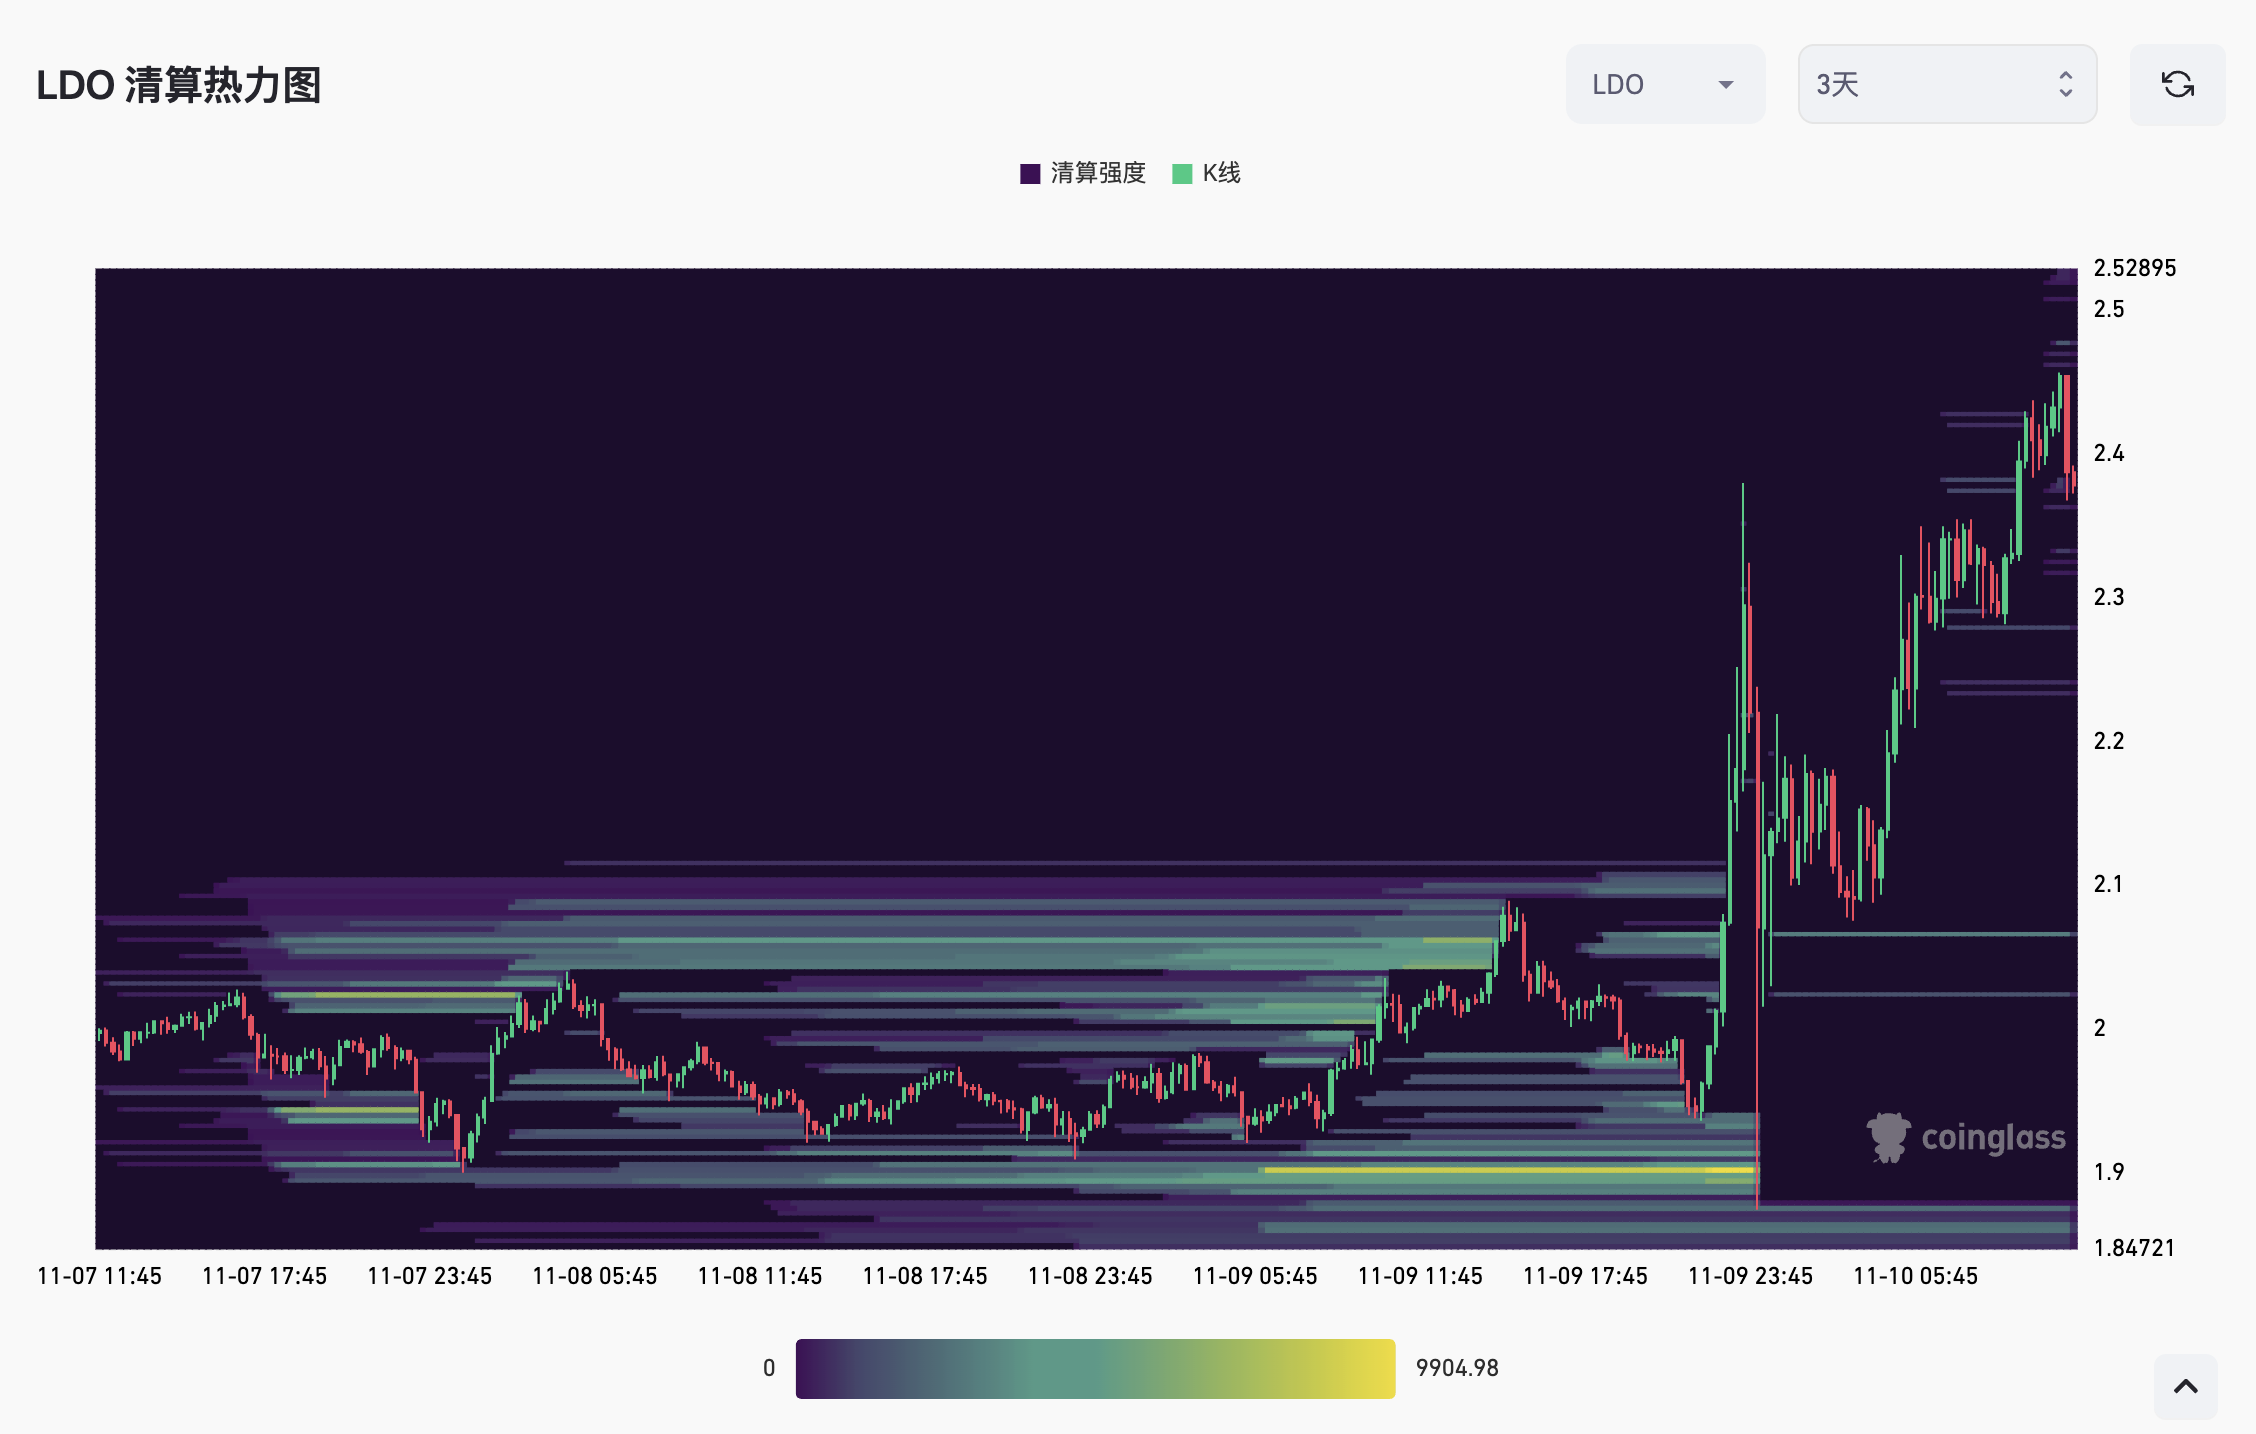Click the 9904.98 maximum value label
This screenshot has height=1434, width=2256.
pos(1457,1368)
